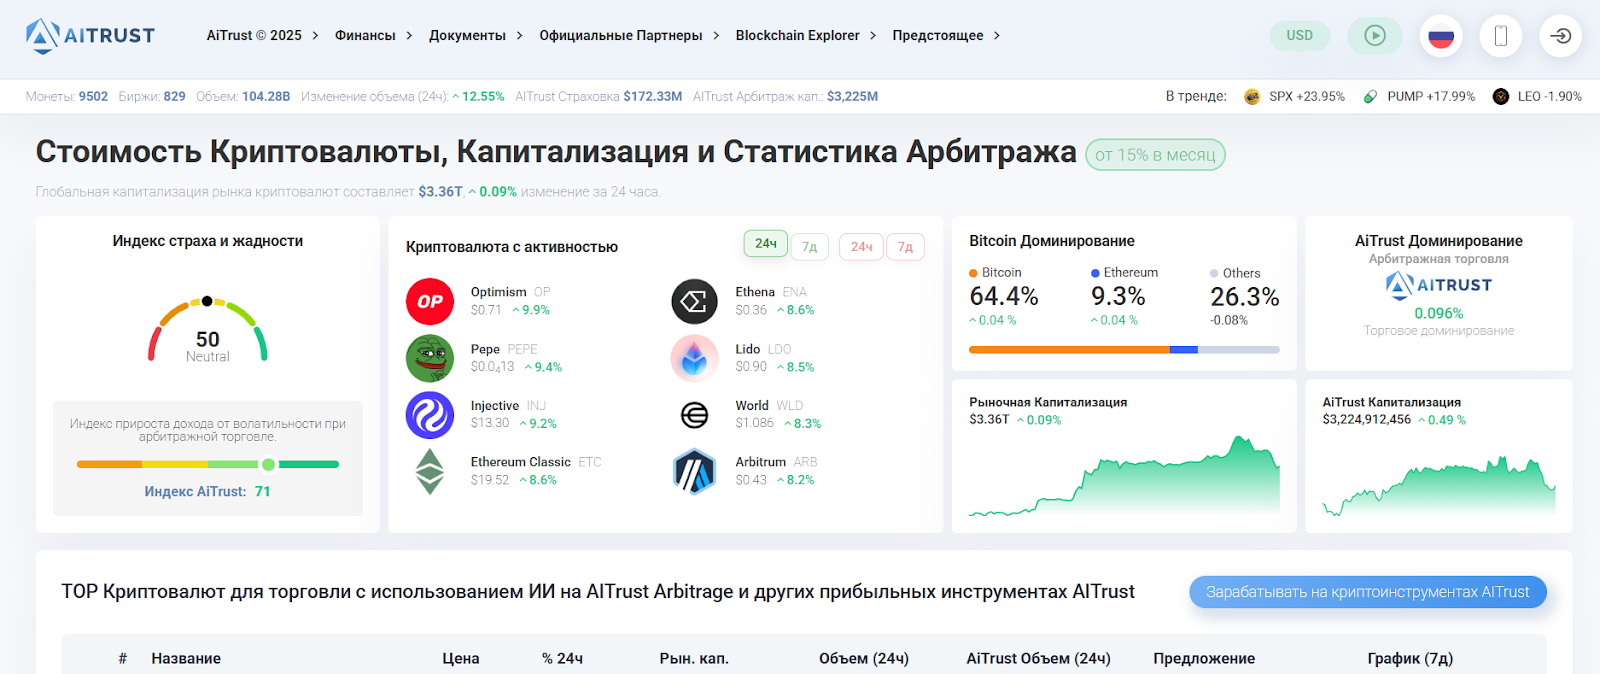Viewport: 1600px width, 674px height.
Task: Expand the Официальные Партнеры menu
Action: click(629, 36)
